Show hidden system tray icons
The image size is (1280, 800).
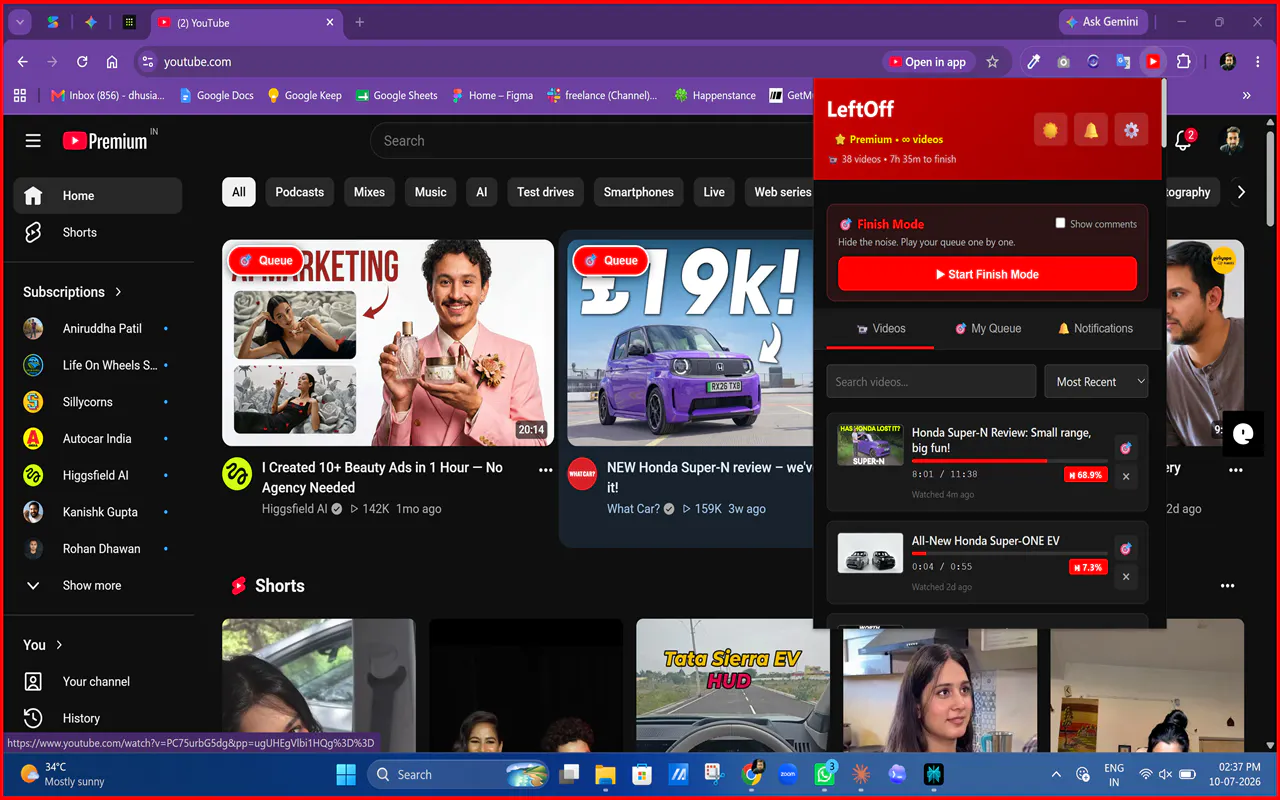pyautogui.click(x=1056, y=774)
